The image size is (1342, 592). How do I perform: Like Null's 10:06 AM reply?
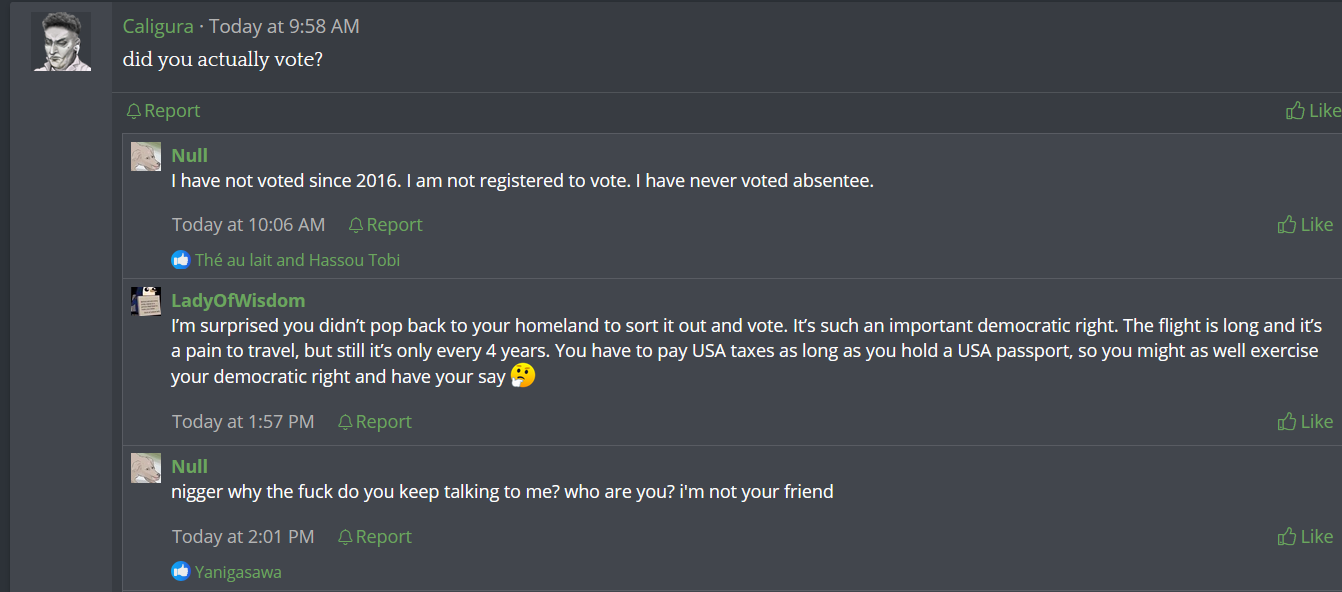[1305, 225]
